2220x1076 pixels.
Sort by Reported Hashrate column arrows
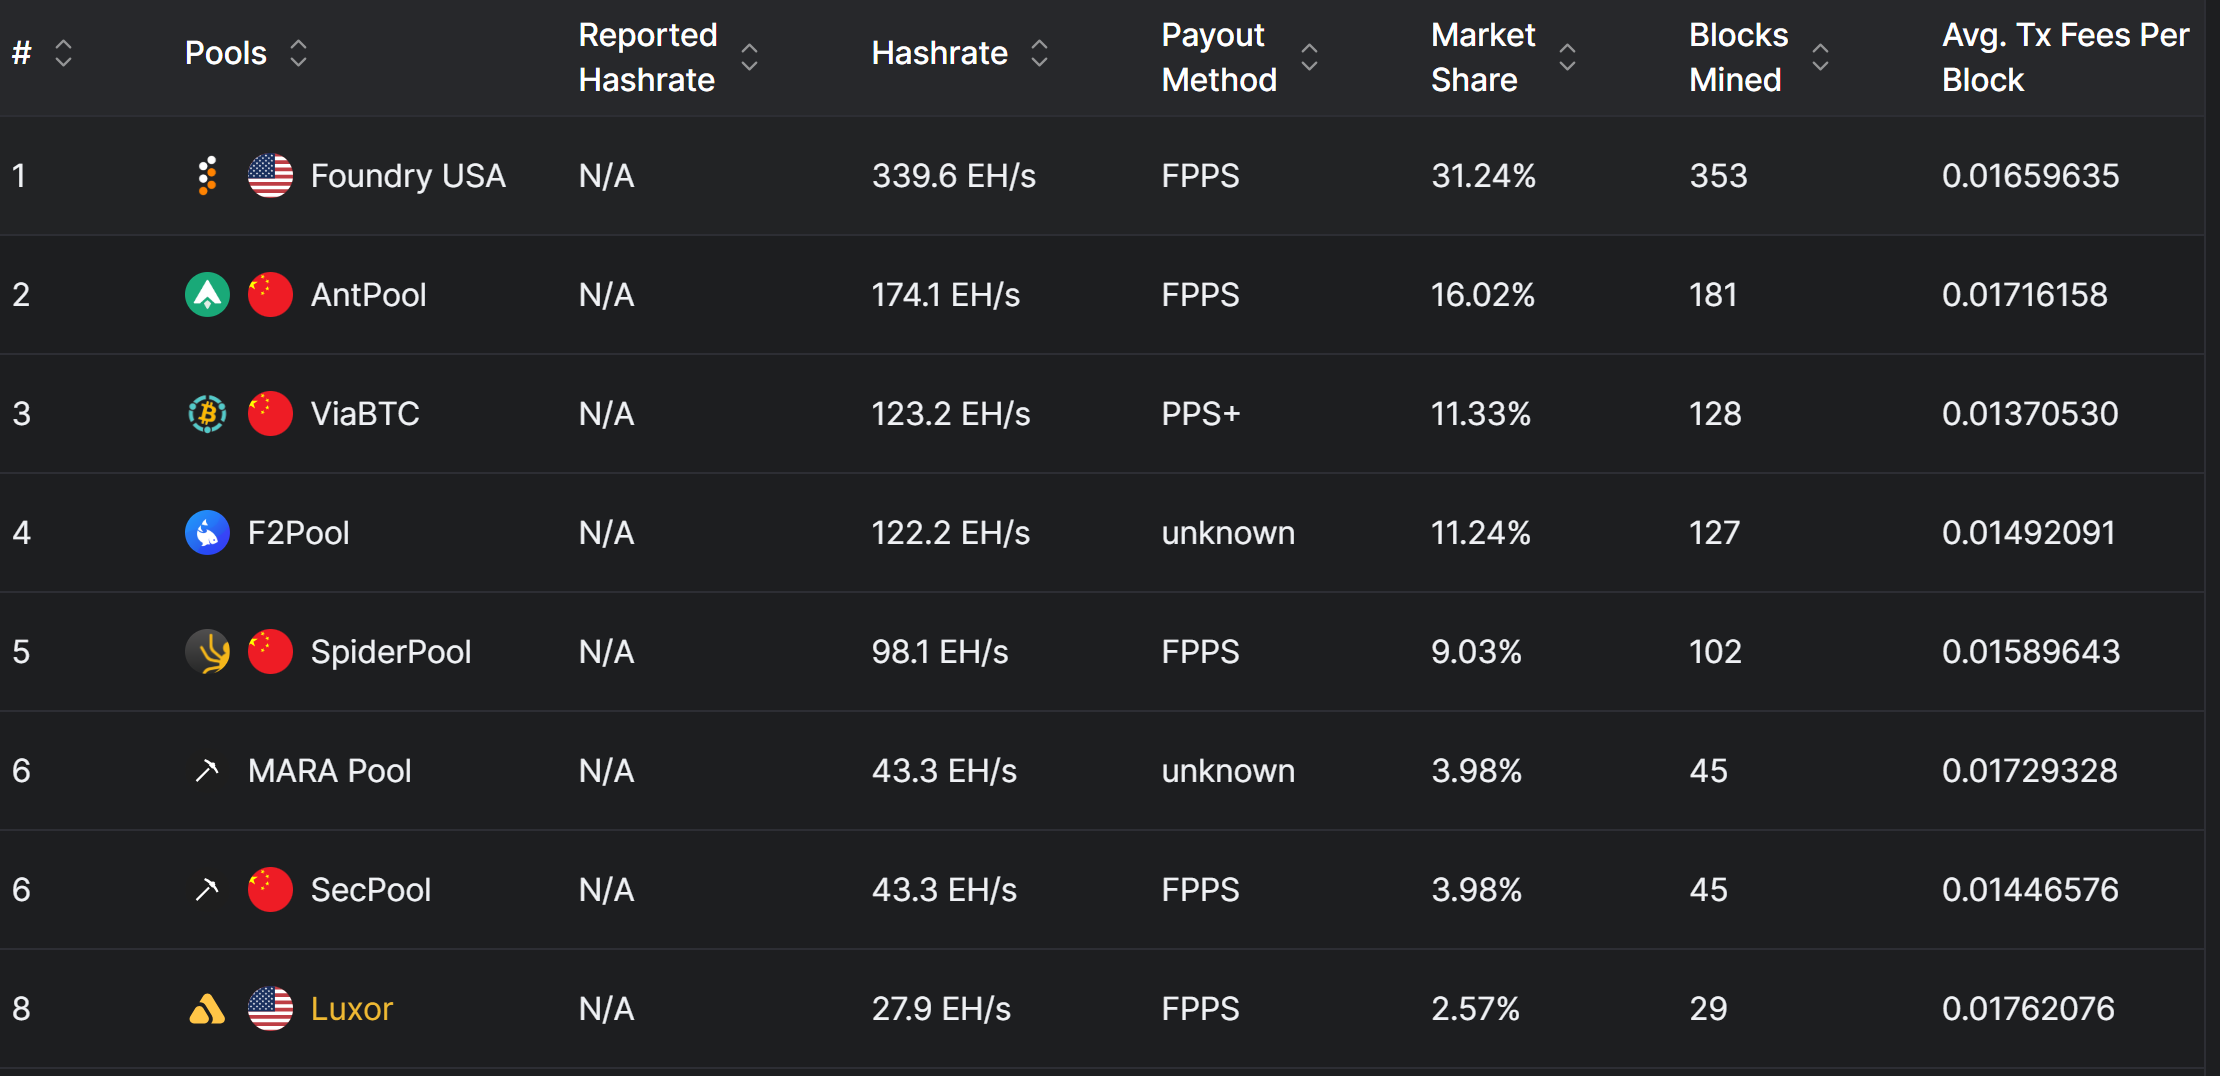click(x=749, y=58)
